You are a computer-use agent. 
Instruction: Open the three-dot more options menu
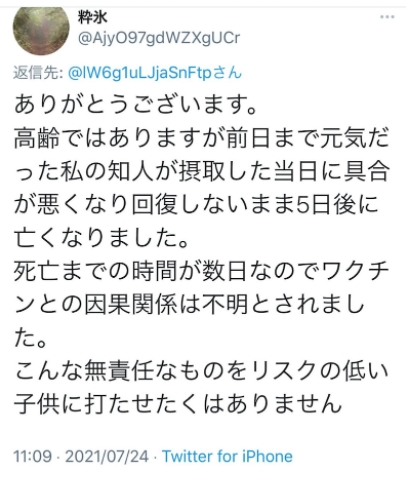pyautogui.click(x=387, y=17)
